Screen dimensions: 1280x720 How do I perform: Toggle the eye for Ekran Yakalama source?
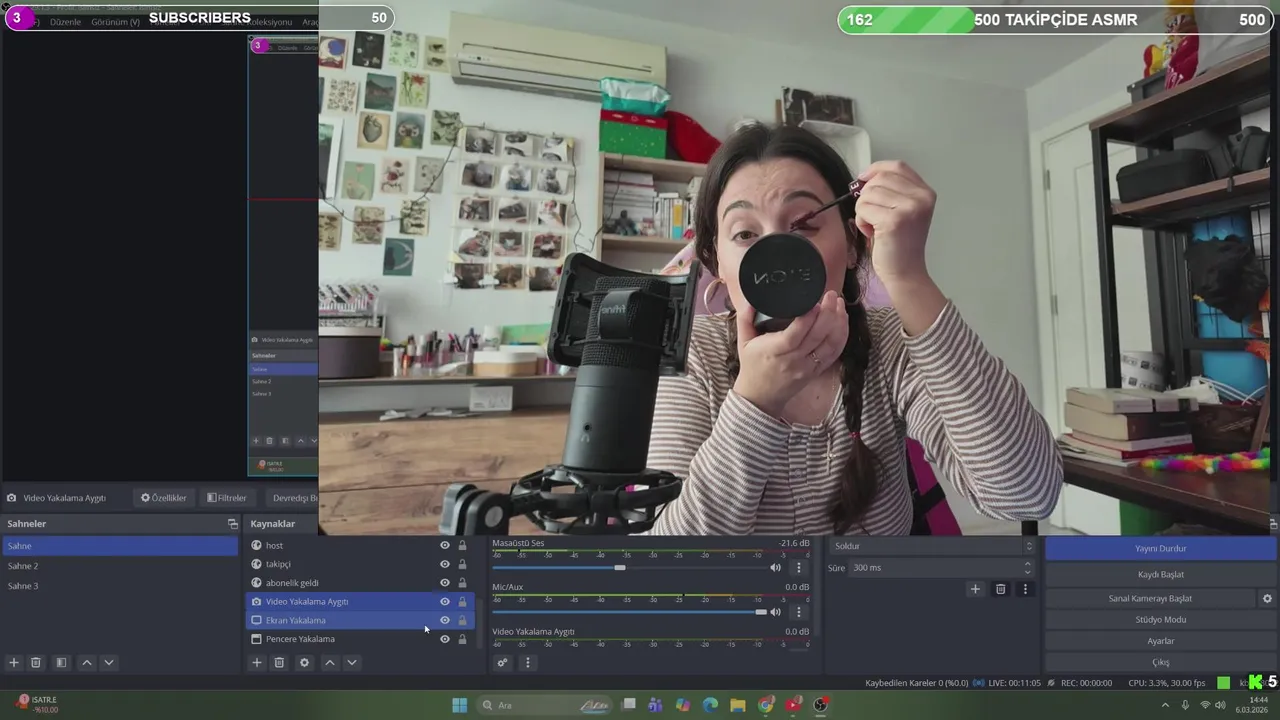tap(445, 620)
